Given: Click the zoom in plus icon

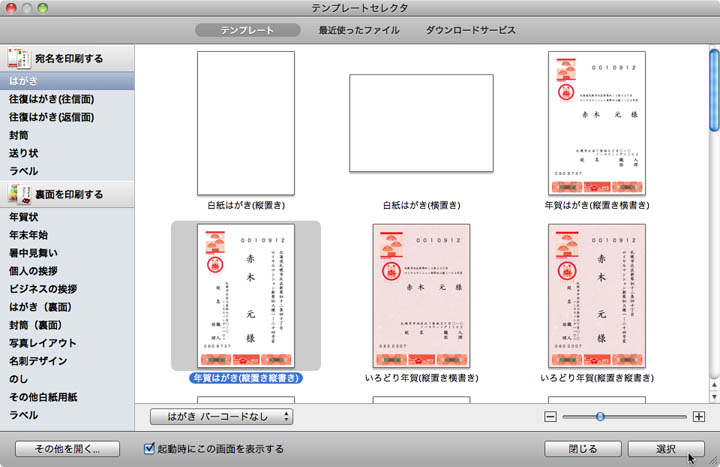Looking at the screenshot, I should [698, 416].
